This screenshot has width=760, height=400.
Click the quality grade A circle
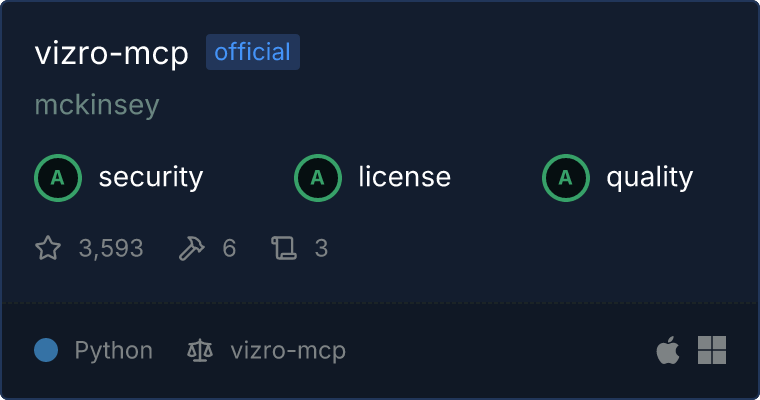(x=566, y=178)
